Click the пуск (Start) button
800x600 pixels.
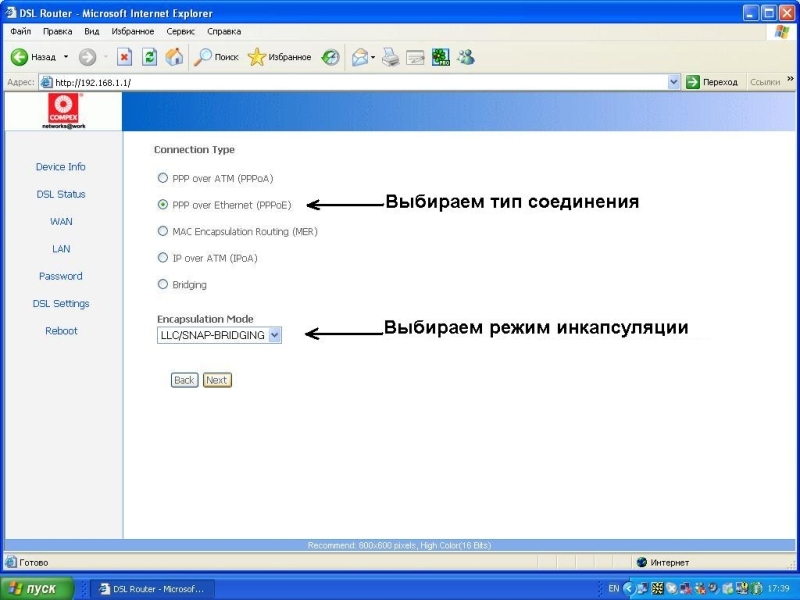click(x=37, y=589)
